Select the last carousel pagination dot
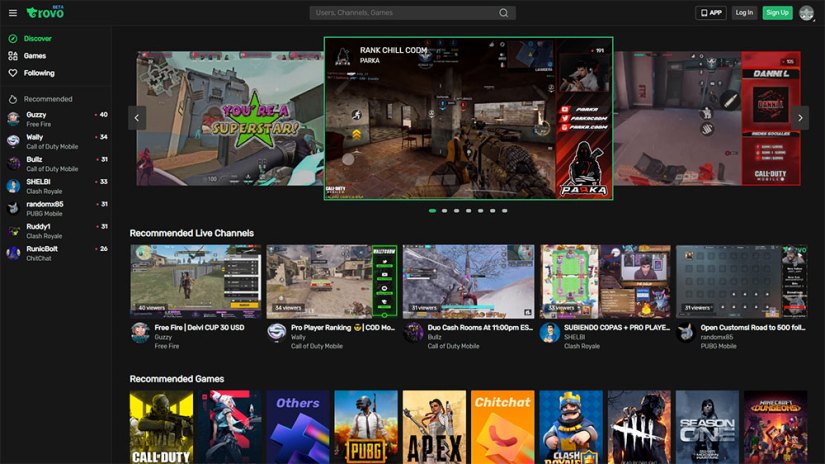Viewport: 825px width, 464px height. 504,211
